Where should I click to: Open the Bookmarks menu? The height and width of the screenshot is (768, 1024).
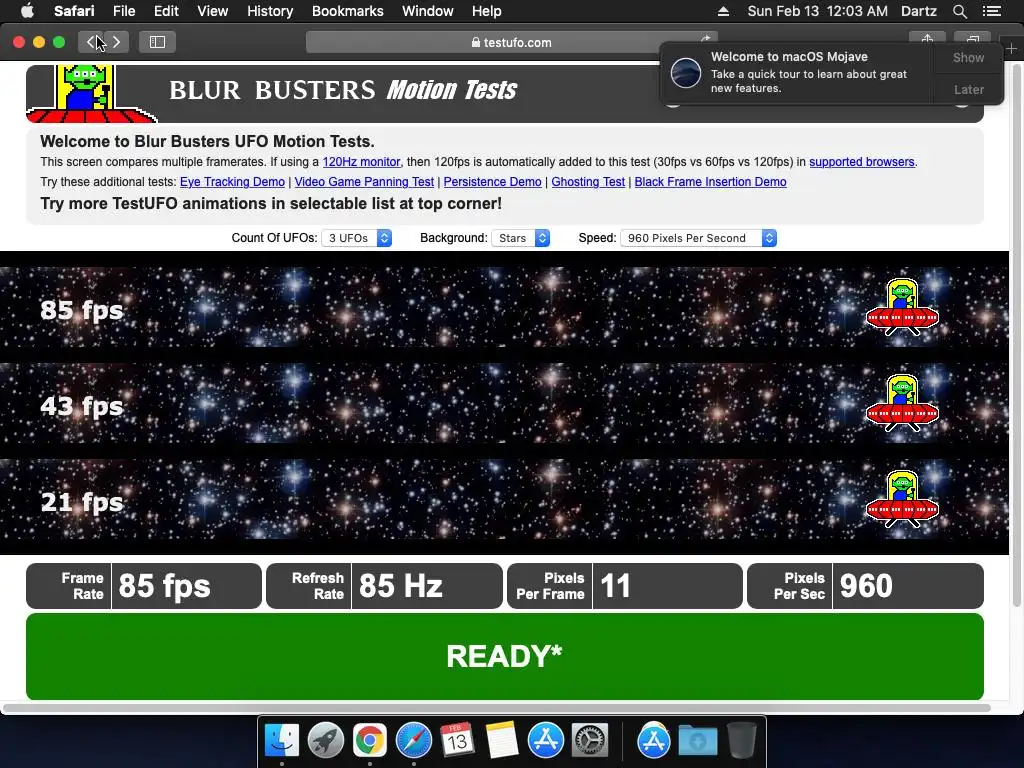[347, 11]
